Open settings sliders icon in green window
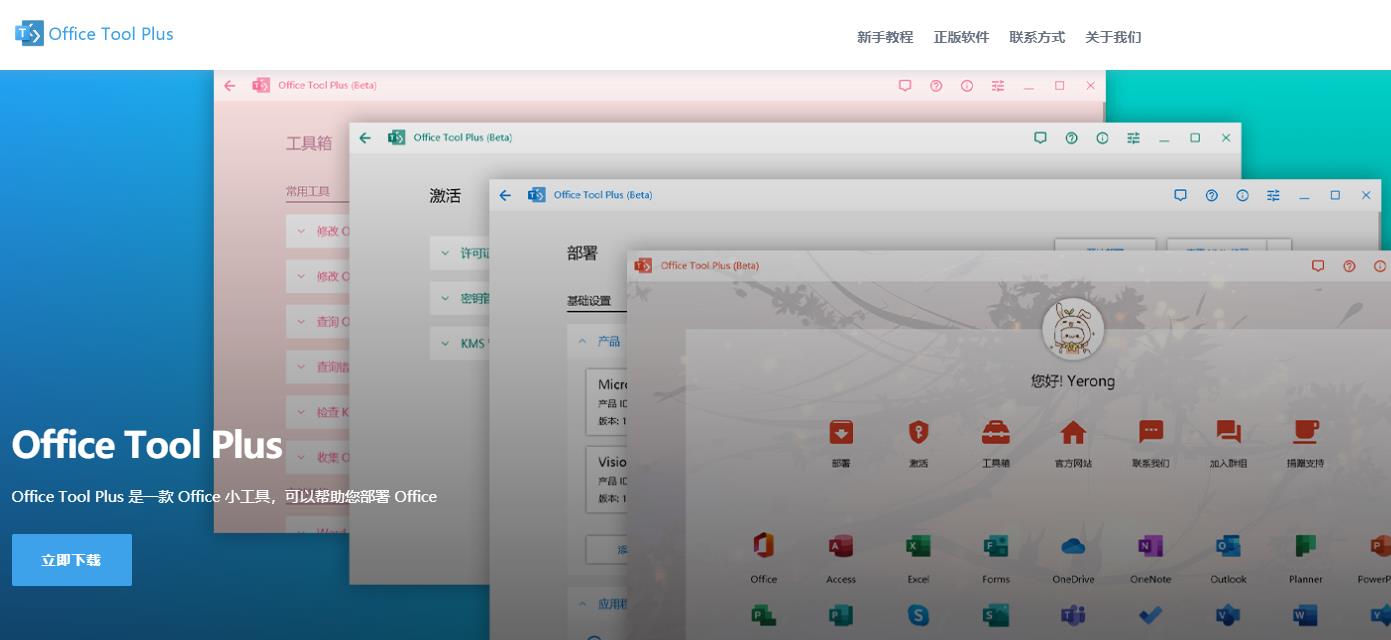Screen dimensions: 1391x640 coord(1133,138)
